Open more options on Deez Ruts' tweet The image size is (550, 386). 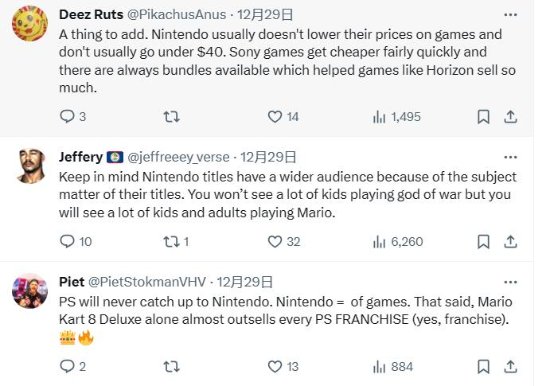(510, 15)
